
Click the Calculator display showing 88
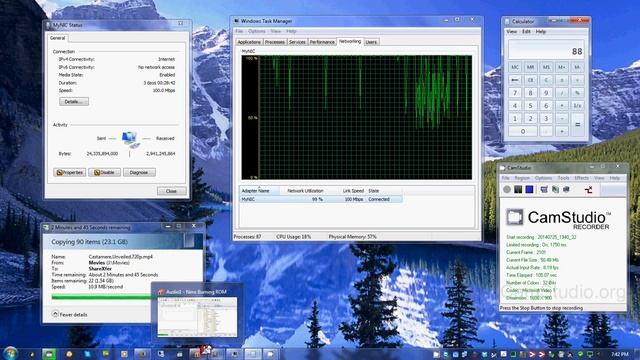coord(546,50)
